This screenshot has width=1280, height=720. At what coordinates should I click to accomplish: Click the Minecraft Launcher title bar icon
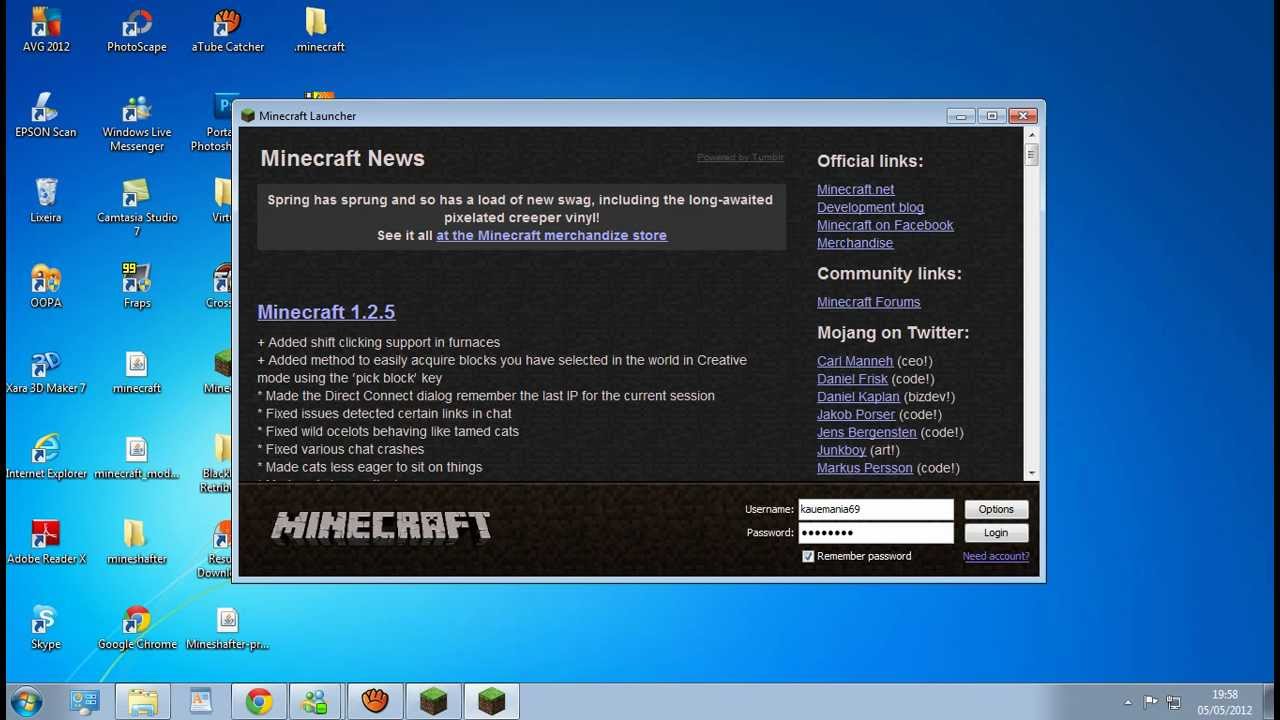click(248, 116)
